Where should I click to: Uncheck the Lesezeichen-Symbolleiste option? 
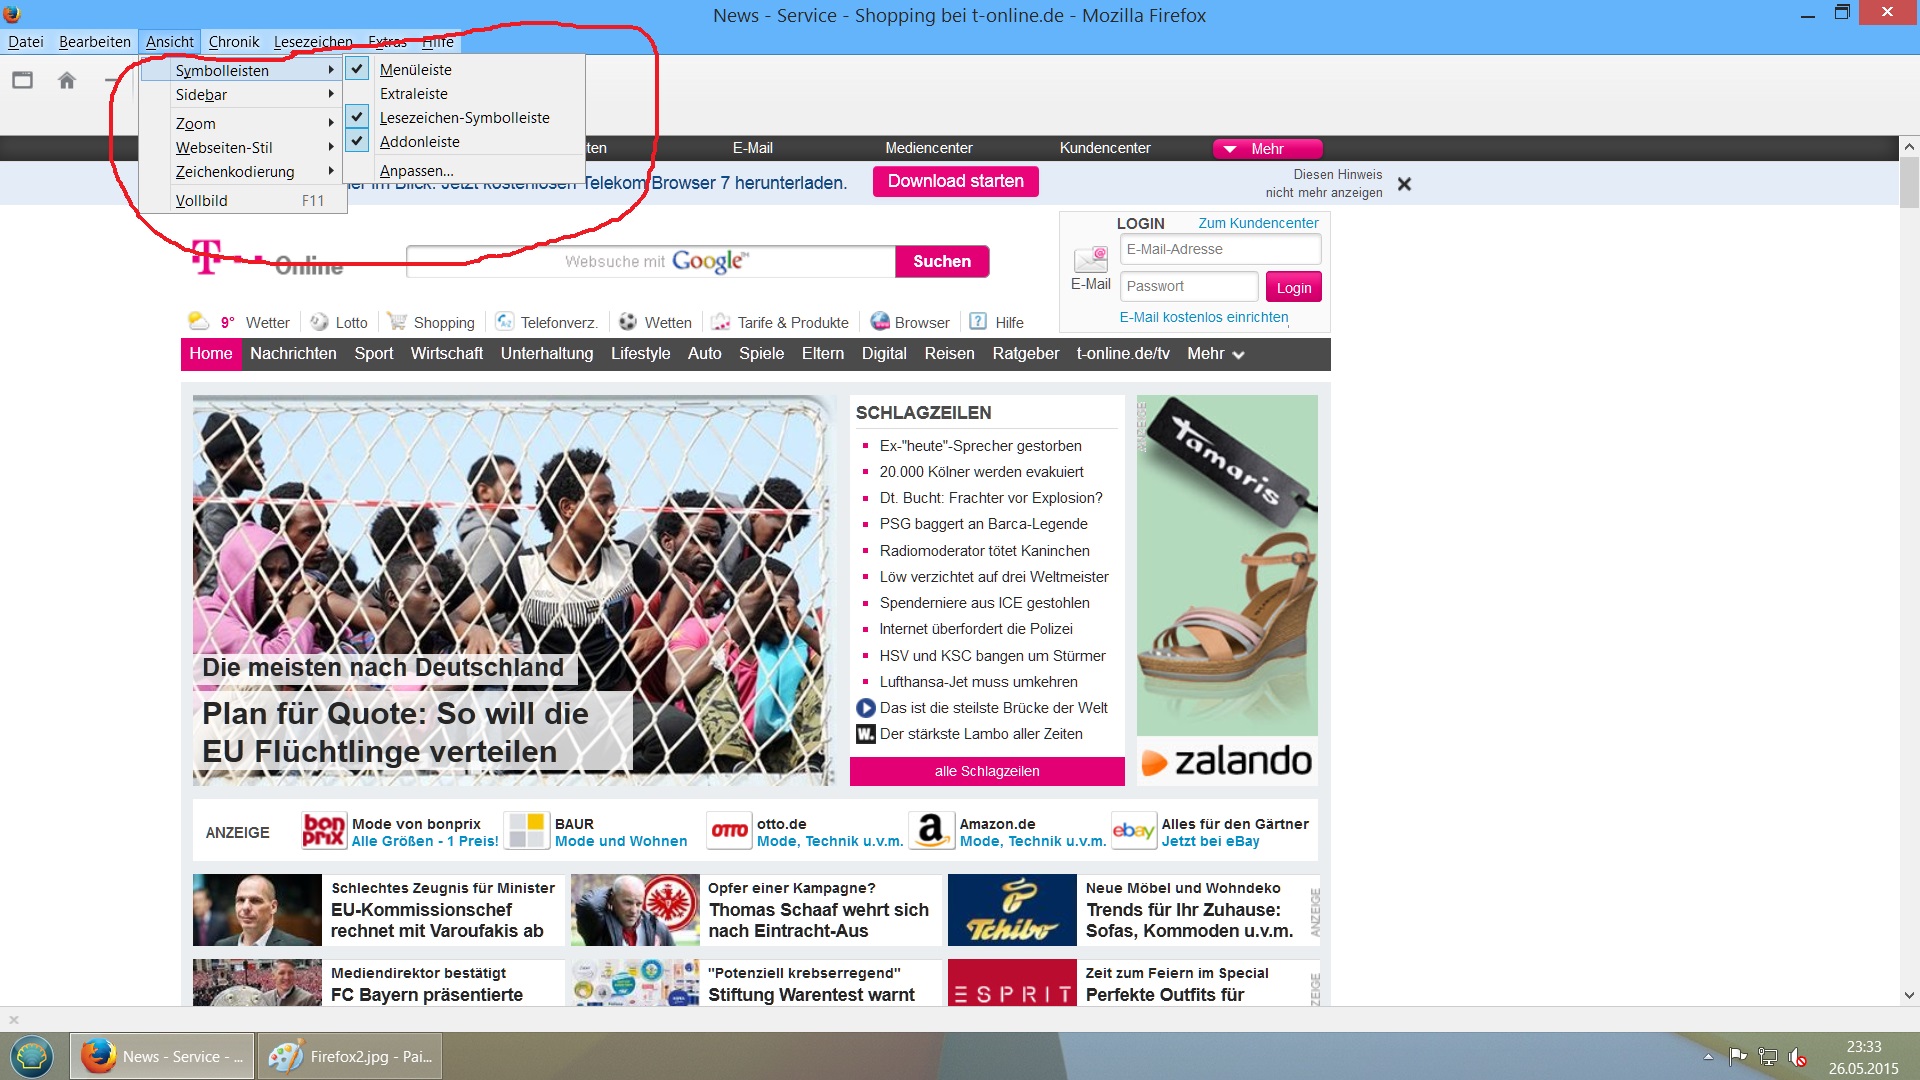(x=357, y=117)
